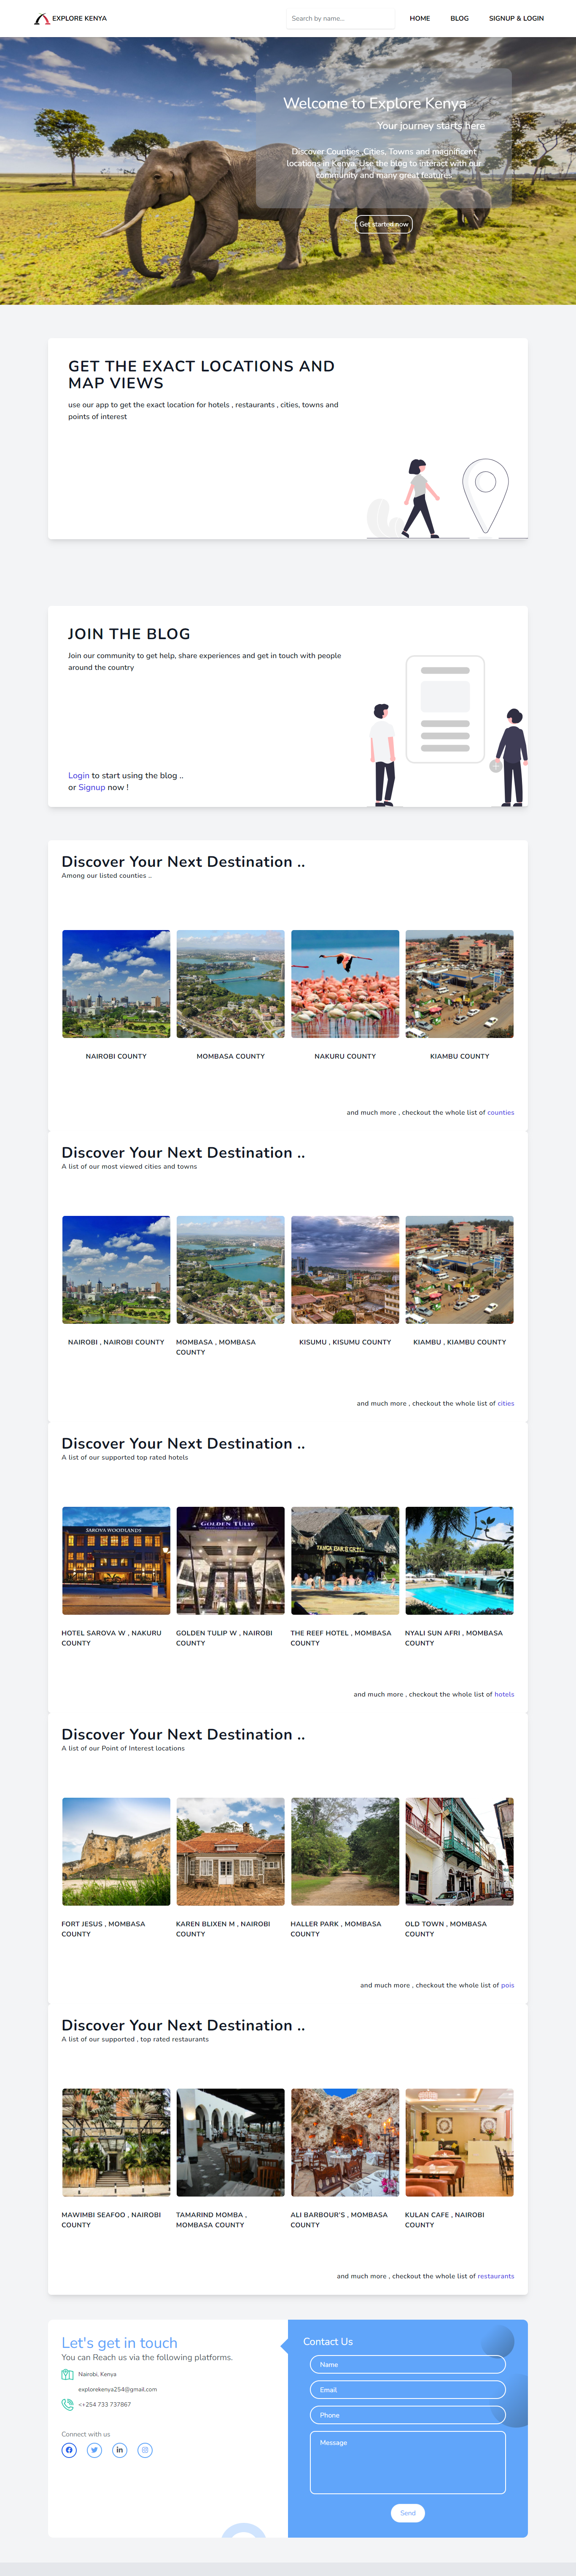Screen dimensions: 576x2576
Task: Open the whole list of restaurants link
Action: [496, 2276]
